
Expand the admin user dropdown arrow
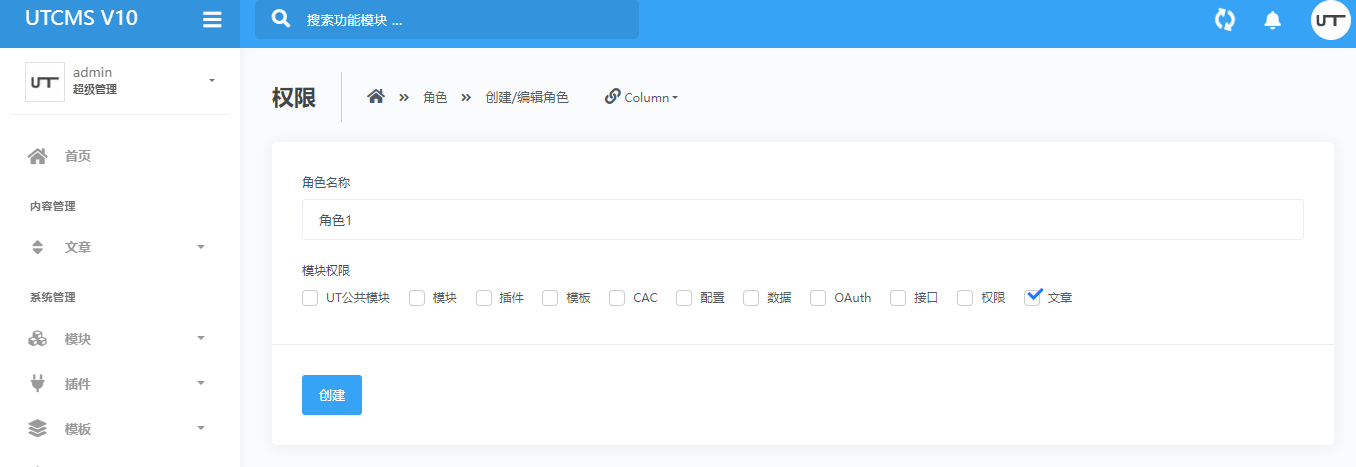pos(212,80)
